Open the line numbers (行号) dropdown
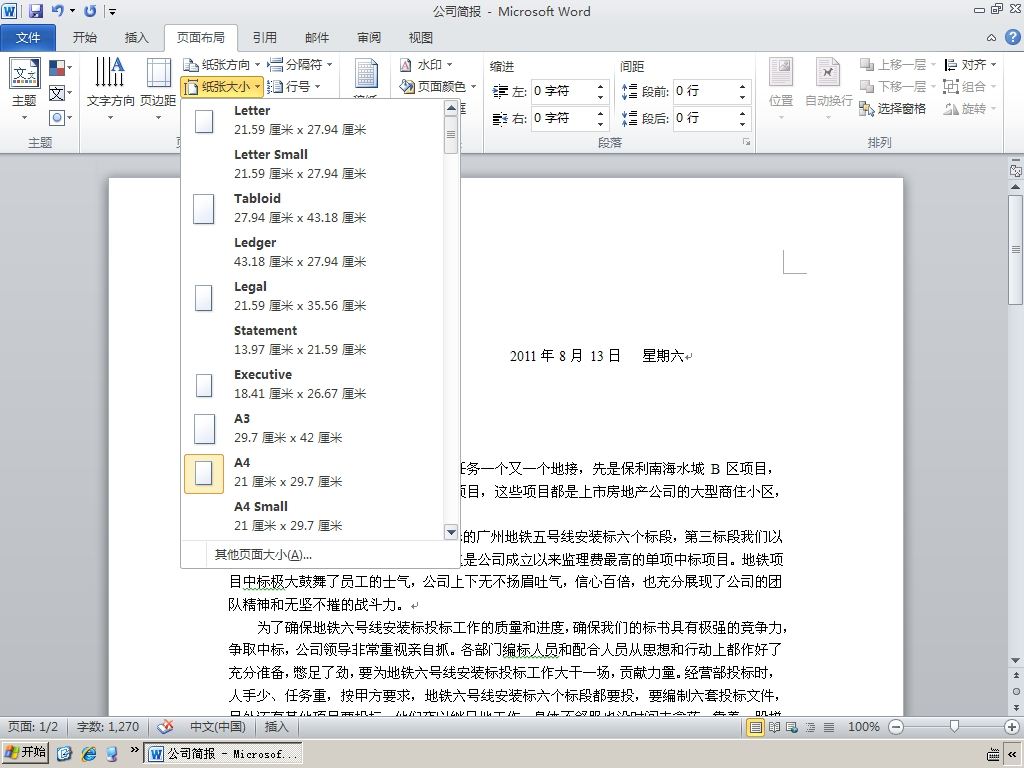 click(x=294, y=86)
